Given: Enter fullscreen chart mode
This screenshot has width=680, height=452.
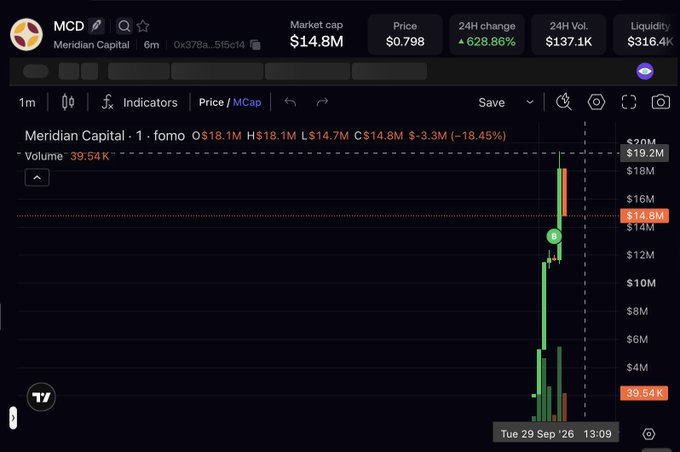Looking at the screenshot, I should click(628, 102).
